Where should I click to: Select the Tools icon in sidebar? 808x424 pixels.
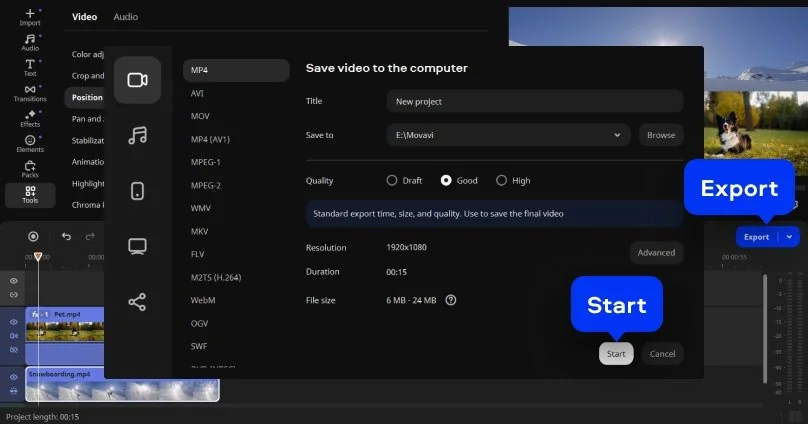click(30, 194)
